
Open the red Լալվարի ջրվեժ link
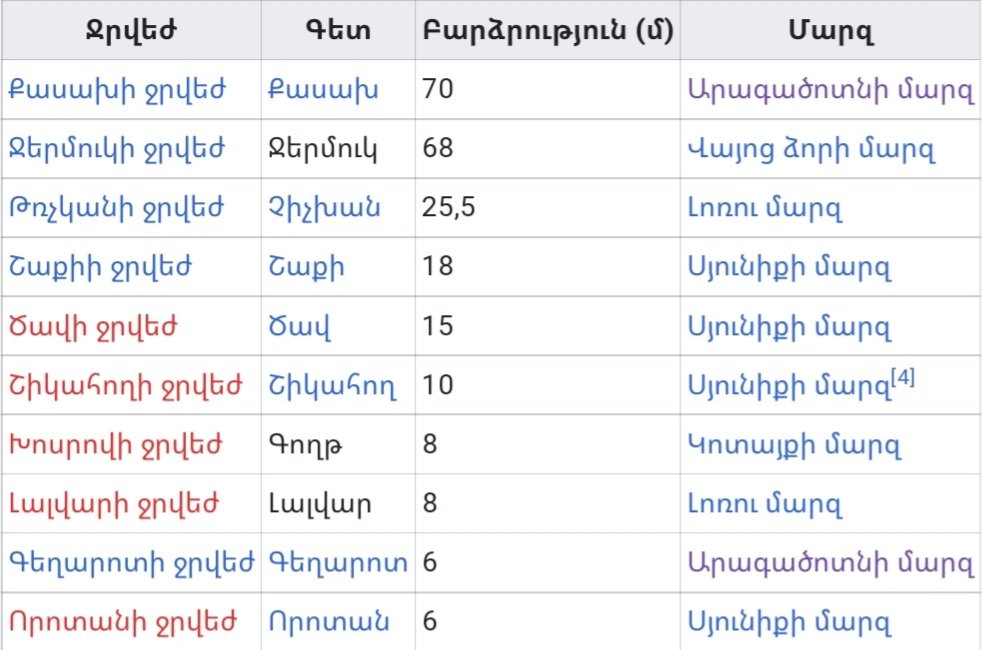click(114, 503)
